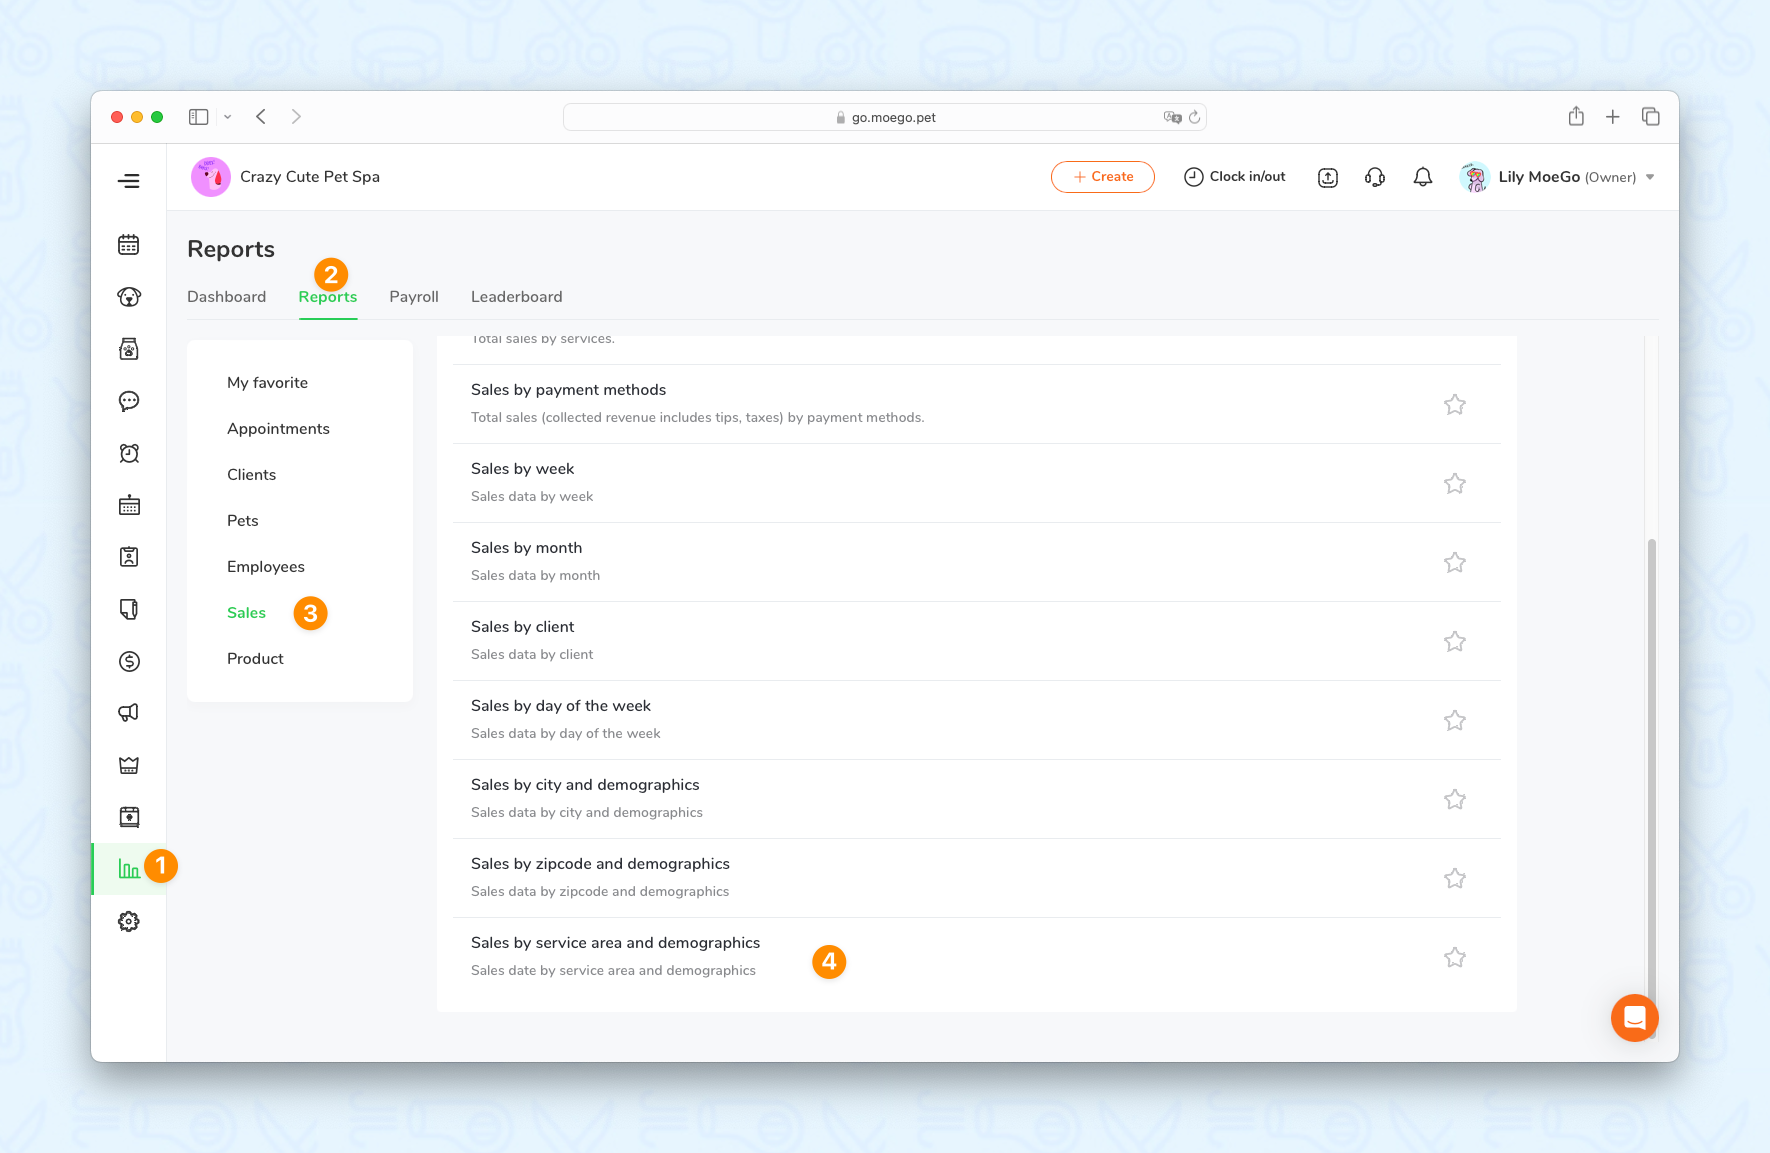Open the pet jar icon in sidebar
Viewport: 1770px width, 1153px height.
pos(128,349)
